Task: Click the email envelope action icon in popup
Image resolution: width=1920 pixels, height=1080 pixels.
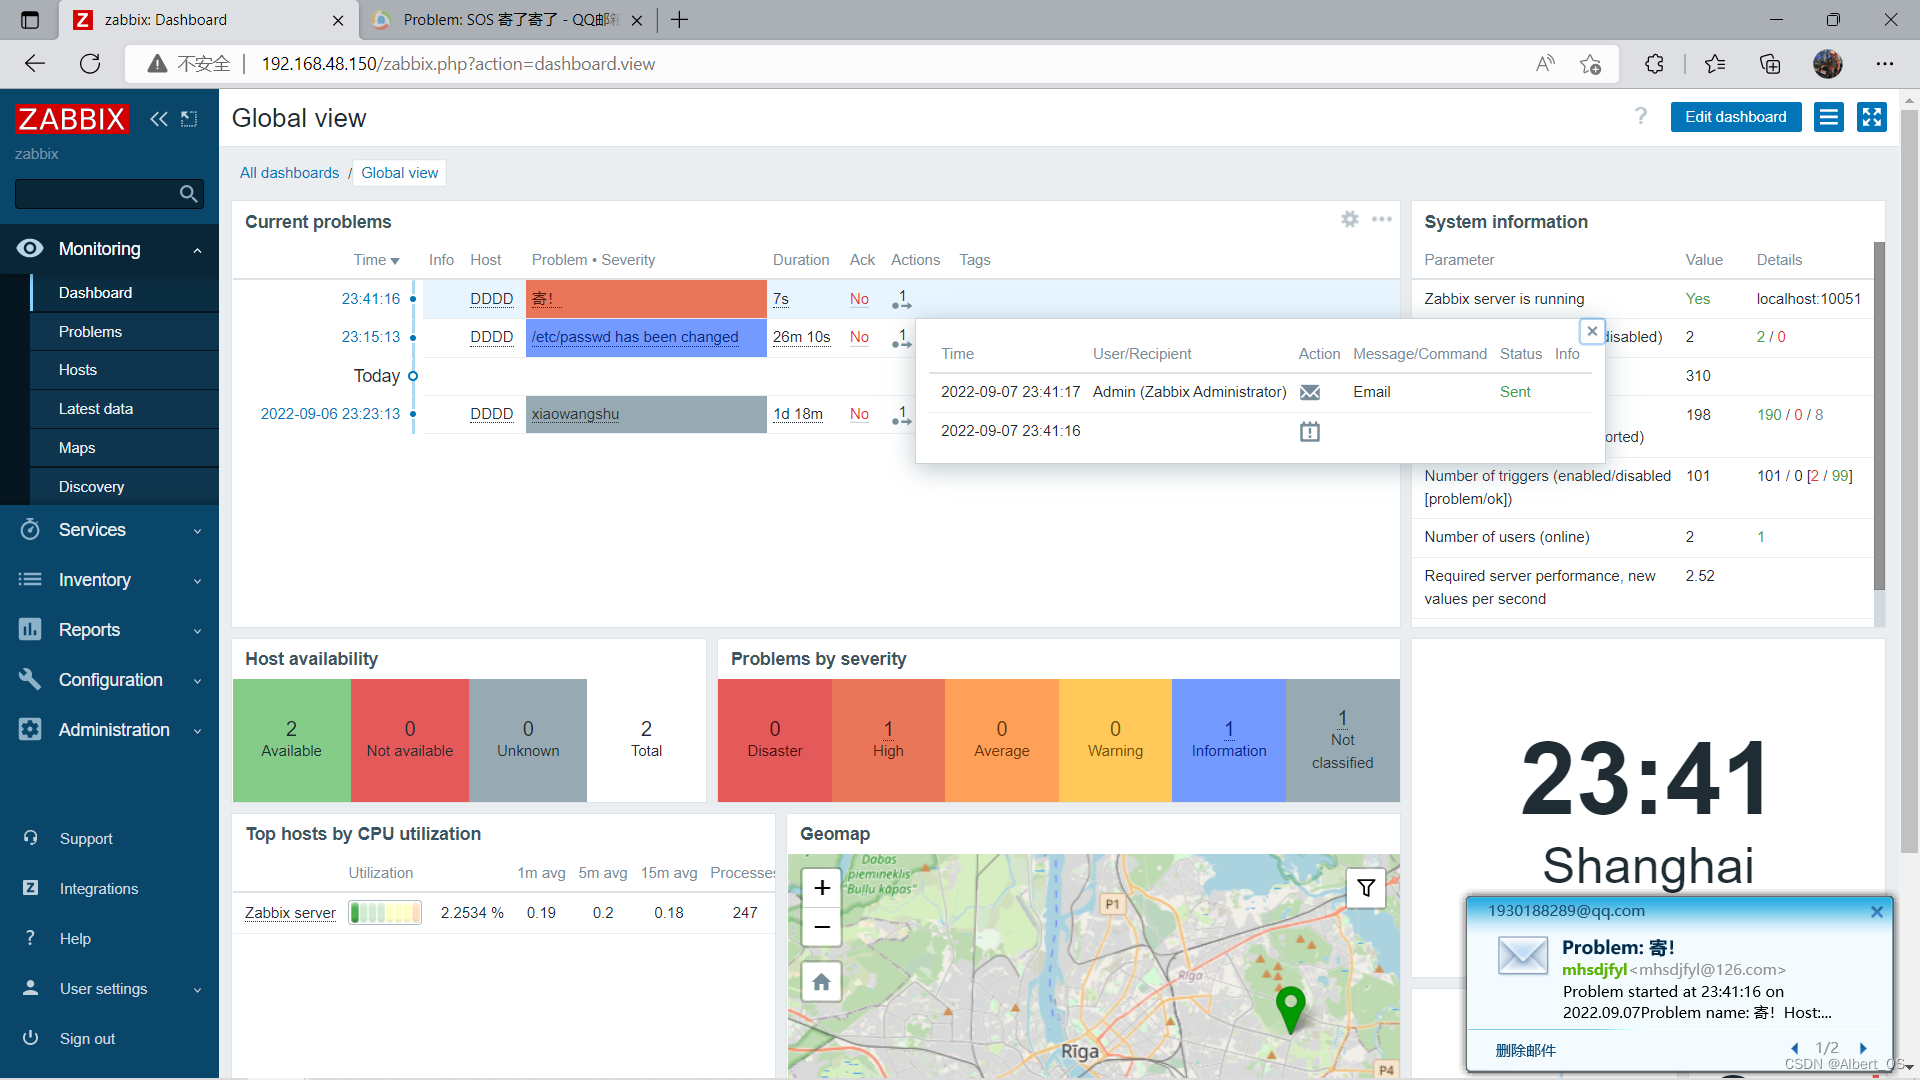Action: 1310,392
